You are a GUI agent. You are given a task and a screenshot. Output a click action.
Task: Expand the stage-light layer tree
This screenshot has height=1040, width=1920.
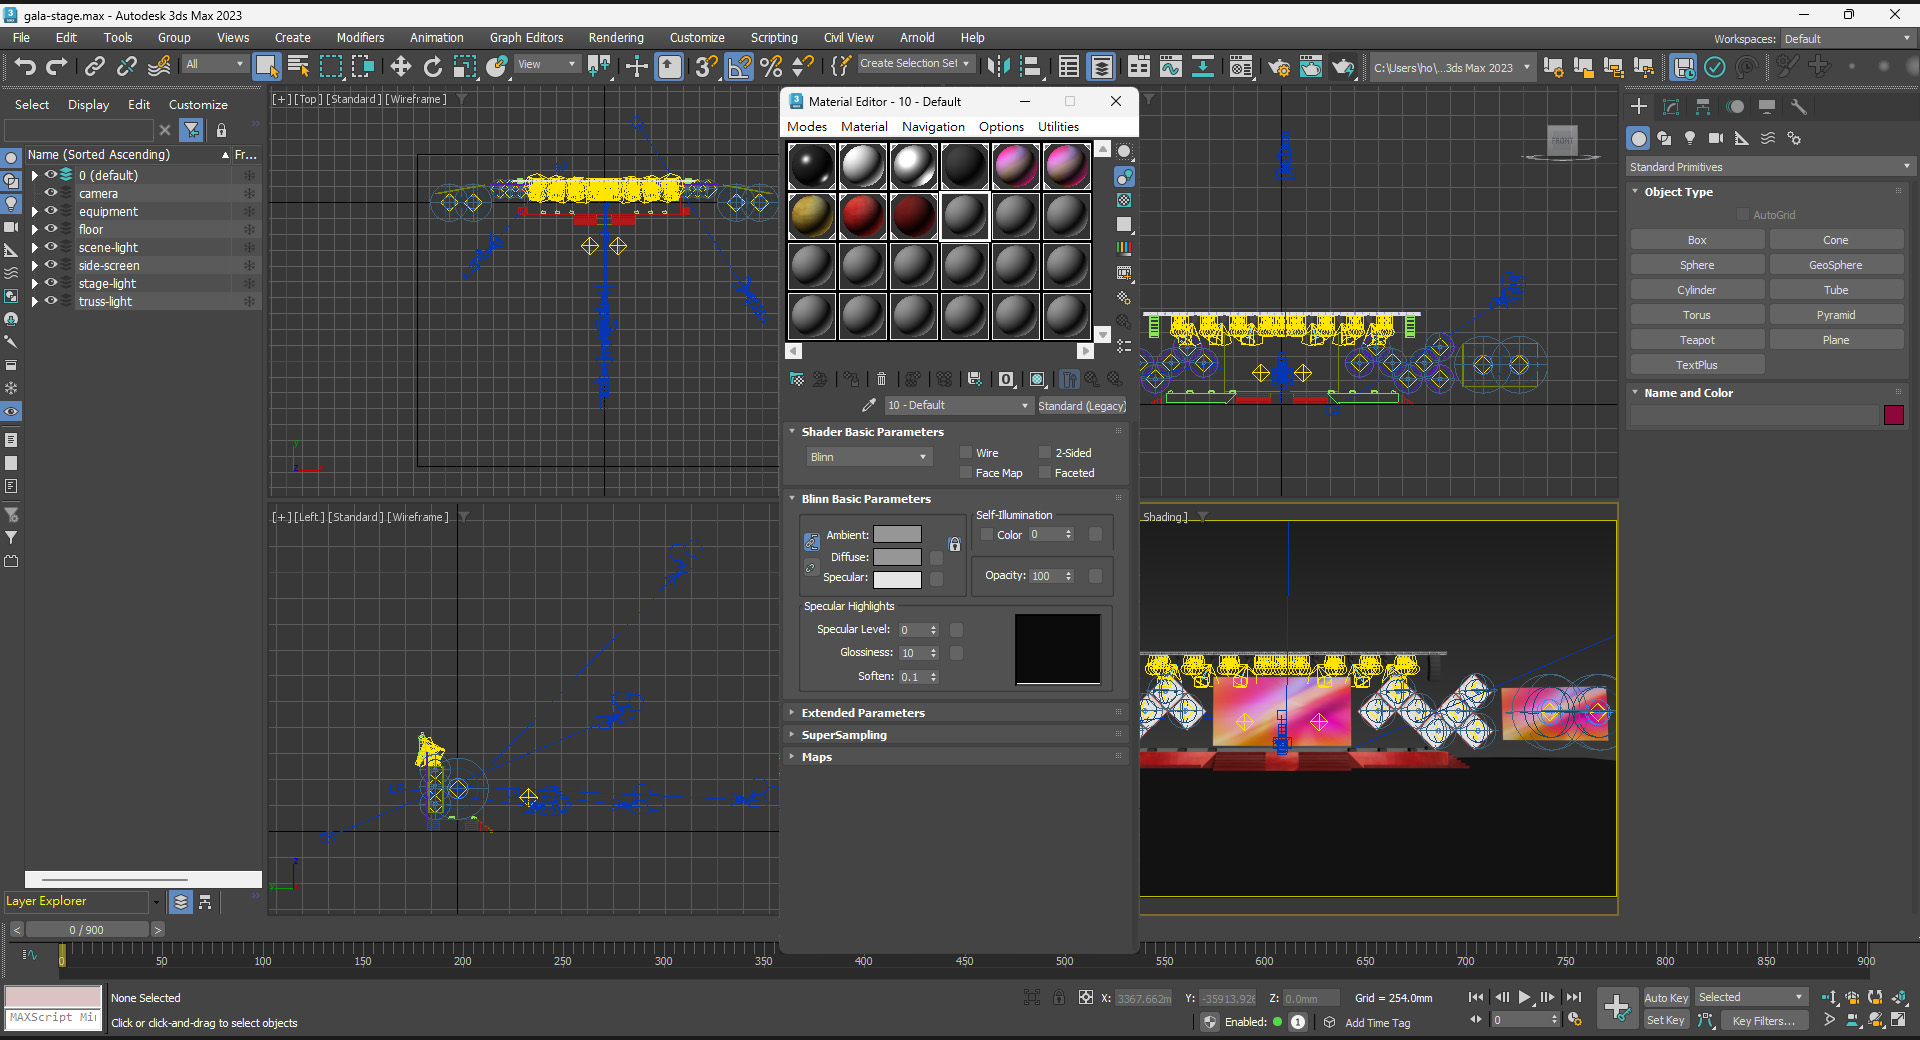(35, 284)
